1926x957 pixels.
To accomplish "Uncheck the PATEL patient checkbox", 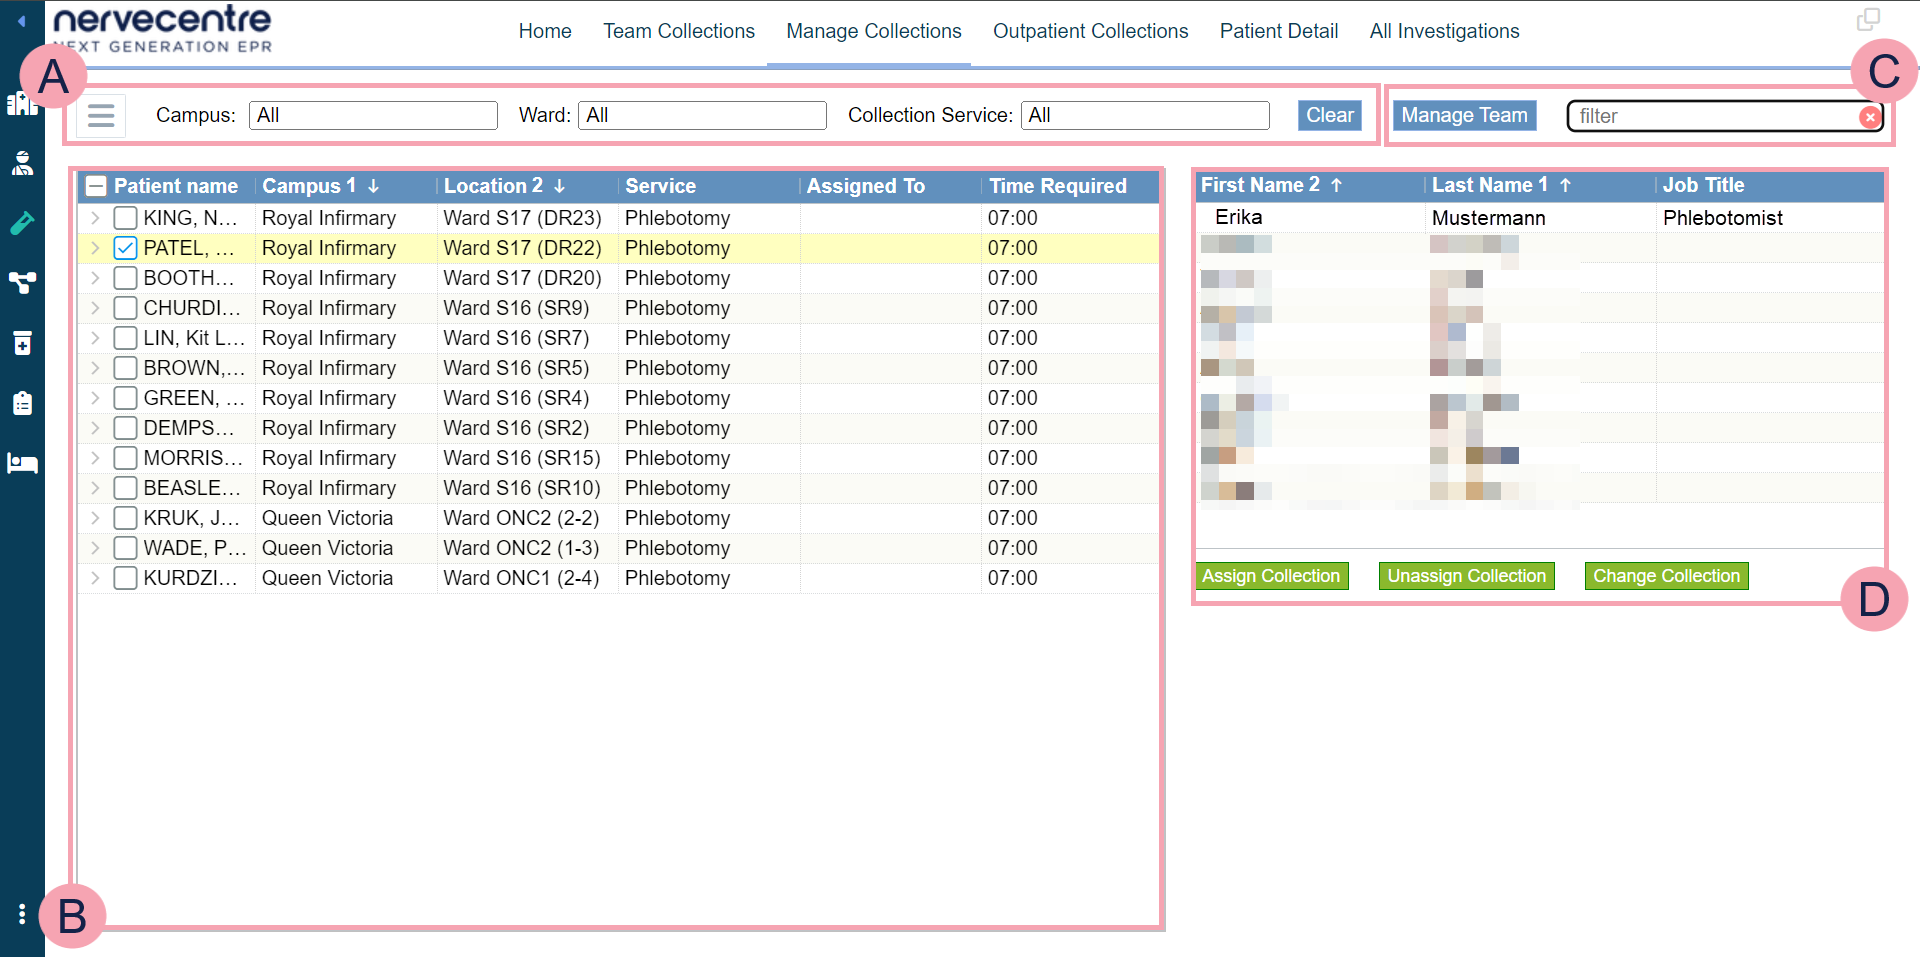I will 125,248.
